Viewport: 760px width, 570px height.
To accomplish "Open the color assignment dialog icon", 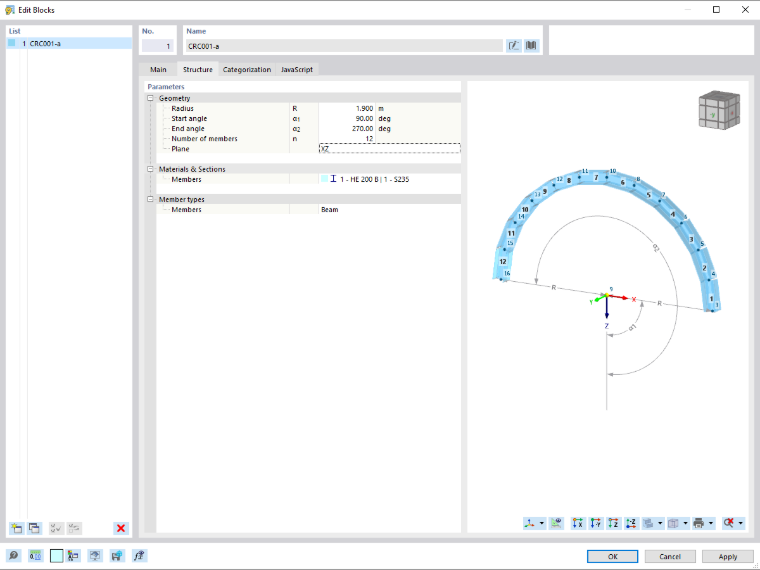I will point(74,556).
